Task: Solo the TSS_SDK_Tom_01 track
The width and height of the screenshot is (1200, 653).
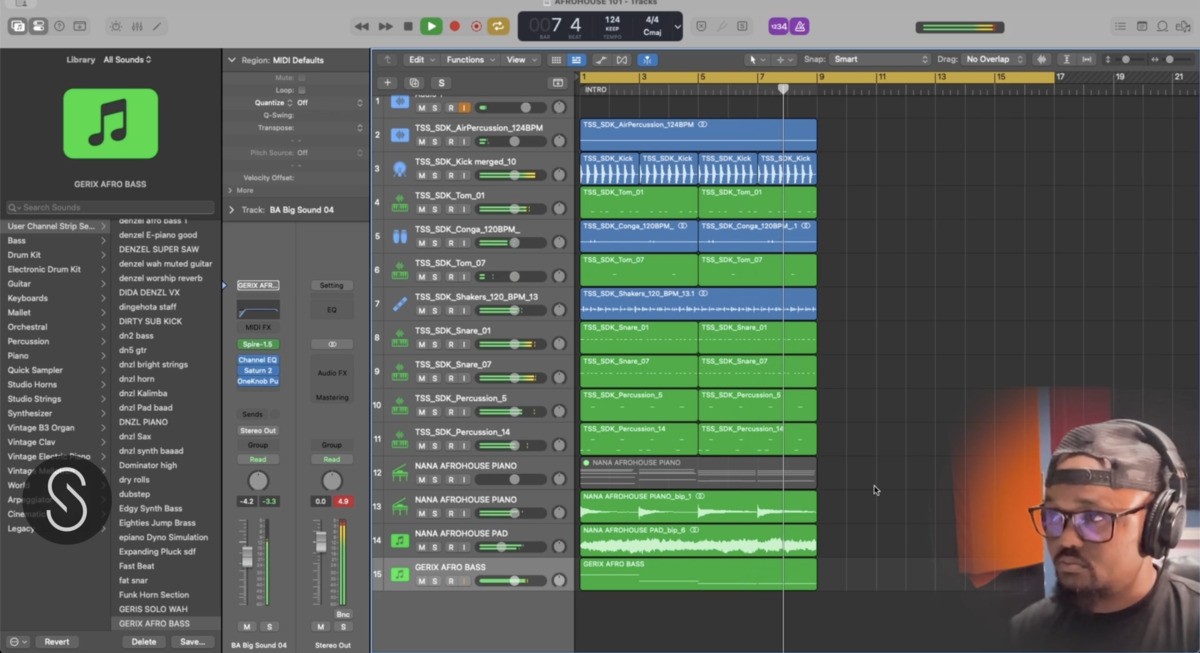Action: (435, 209)
